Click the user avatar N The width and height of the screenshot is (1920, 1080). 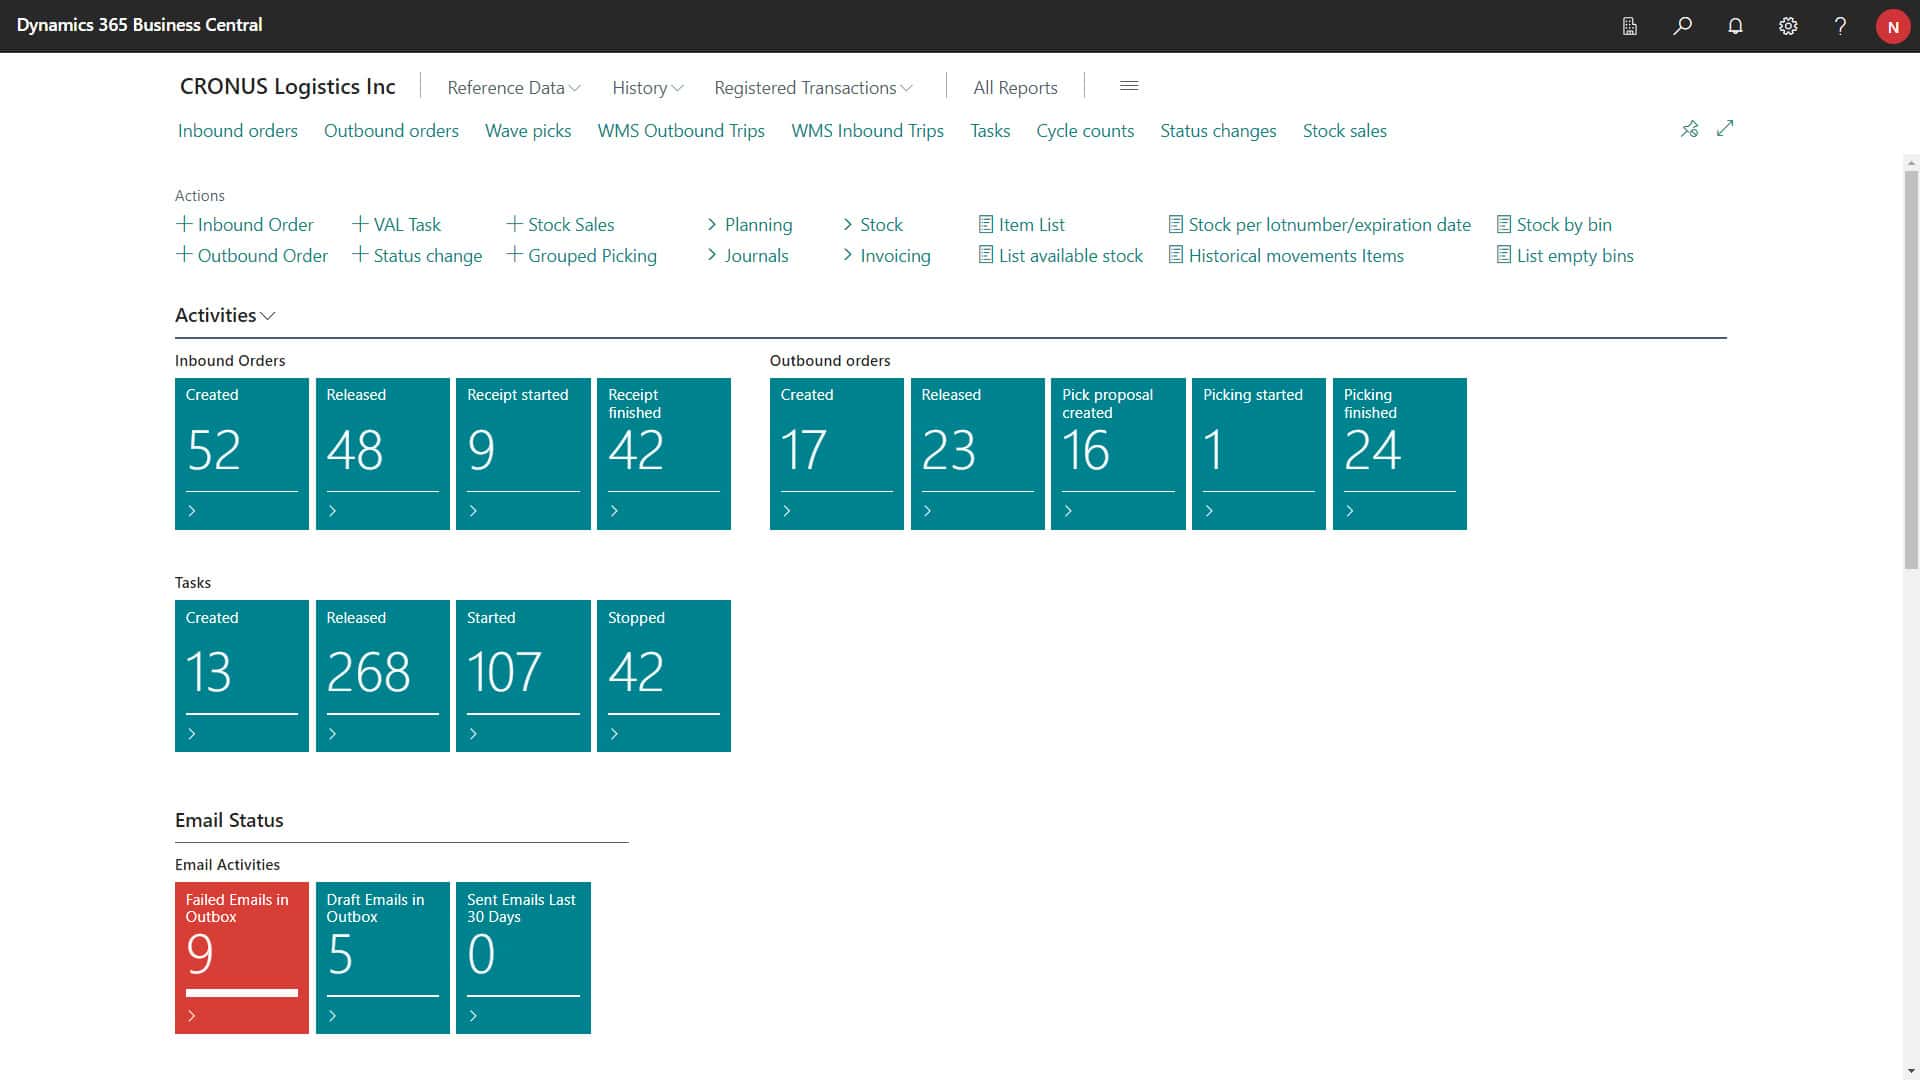pyautogui.click(x=1892, y=27)
